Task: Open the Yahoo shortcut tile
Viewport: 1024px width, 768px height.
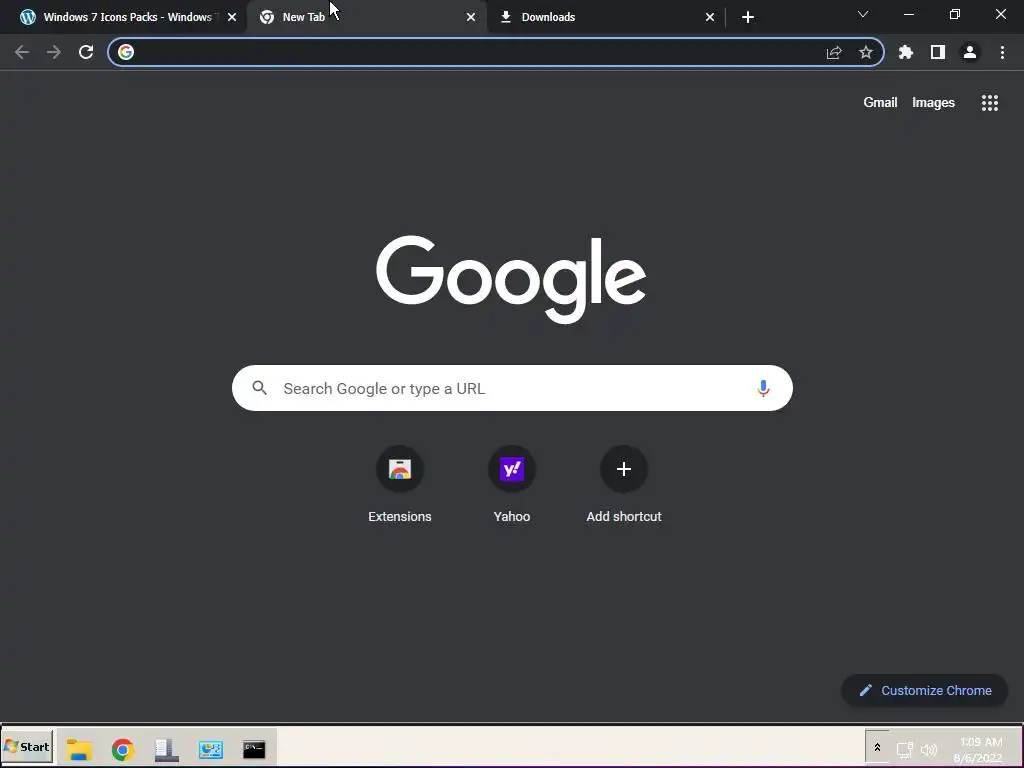Action: pyautogui.click(x=512, y=485)
